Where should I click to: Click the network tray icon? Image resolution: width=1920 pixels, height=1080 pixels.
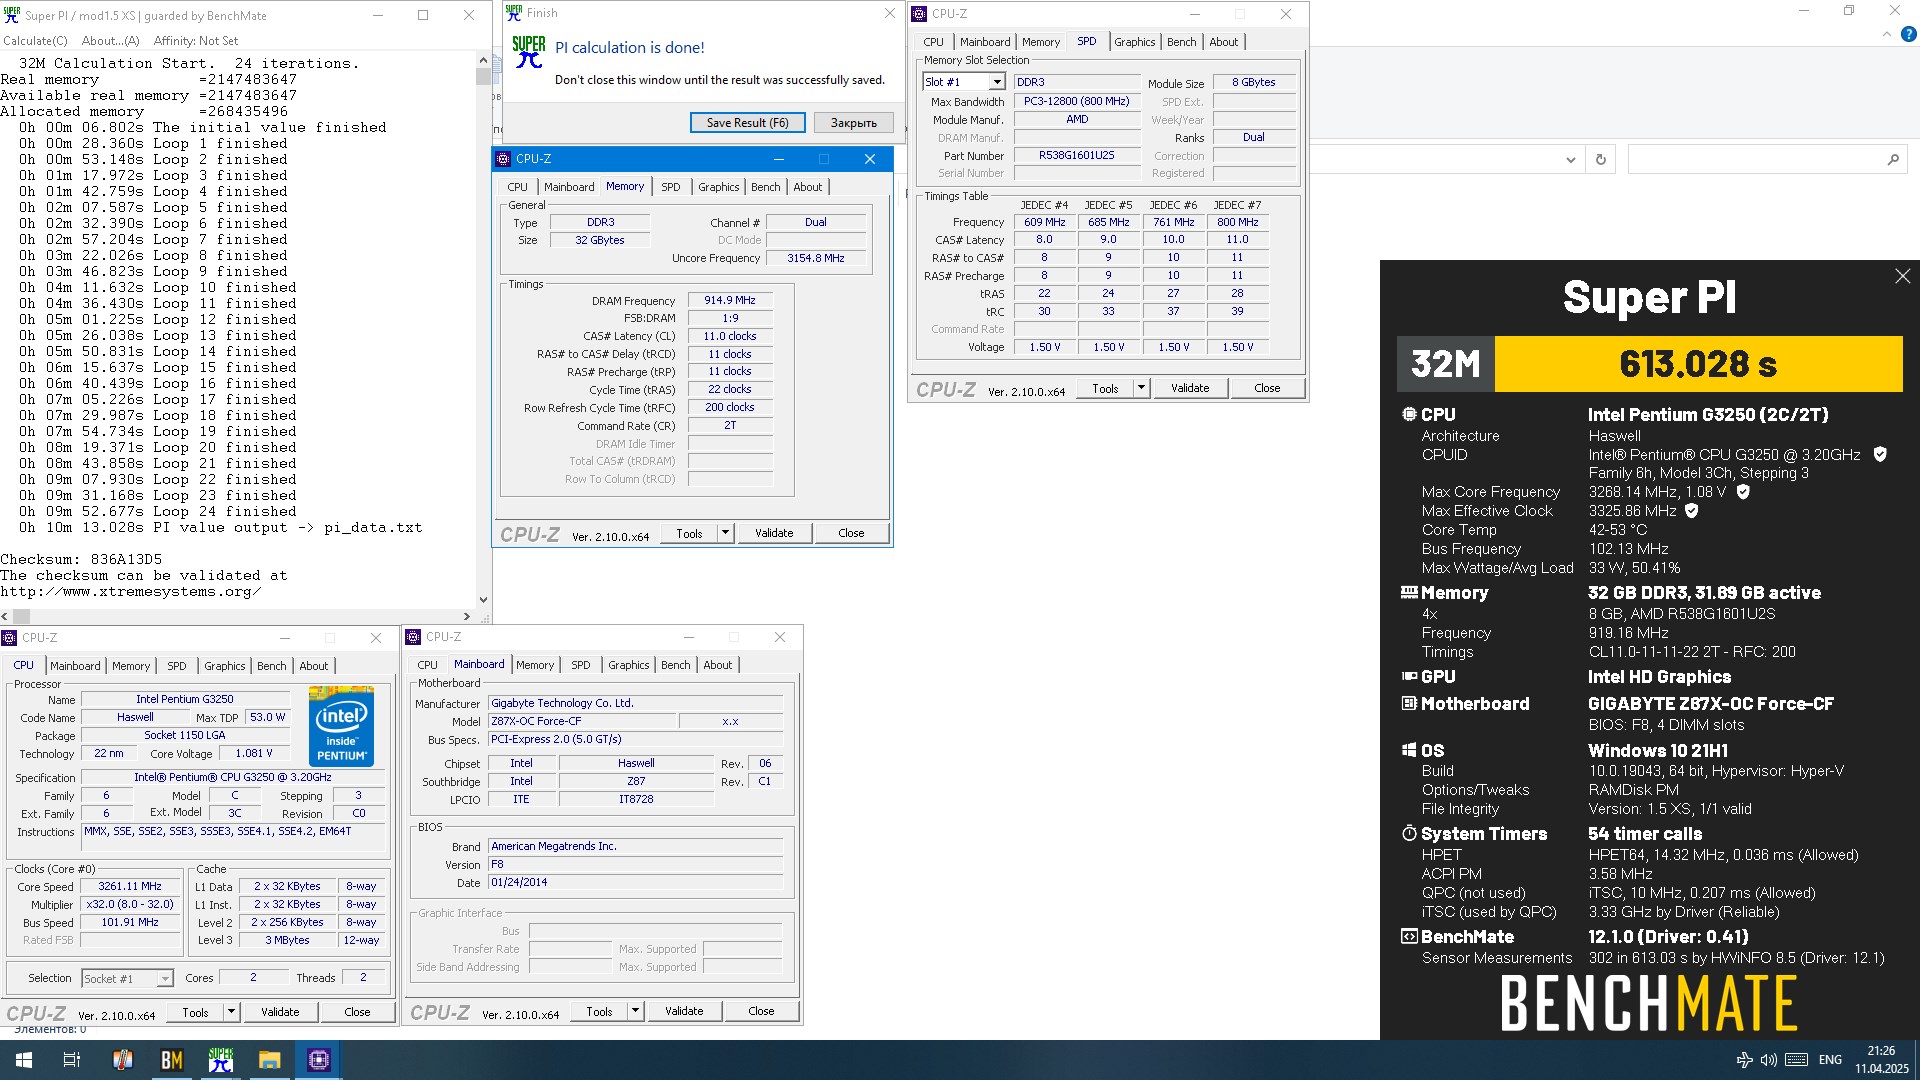click(1744, 1060)
